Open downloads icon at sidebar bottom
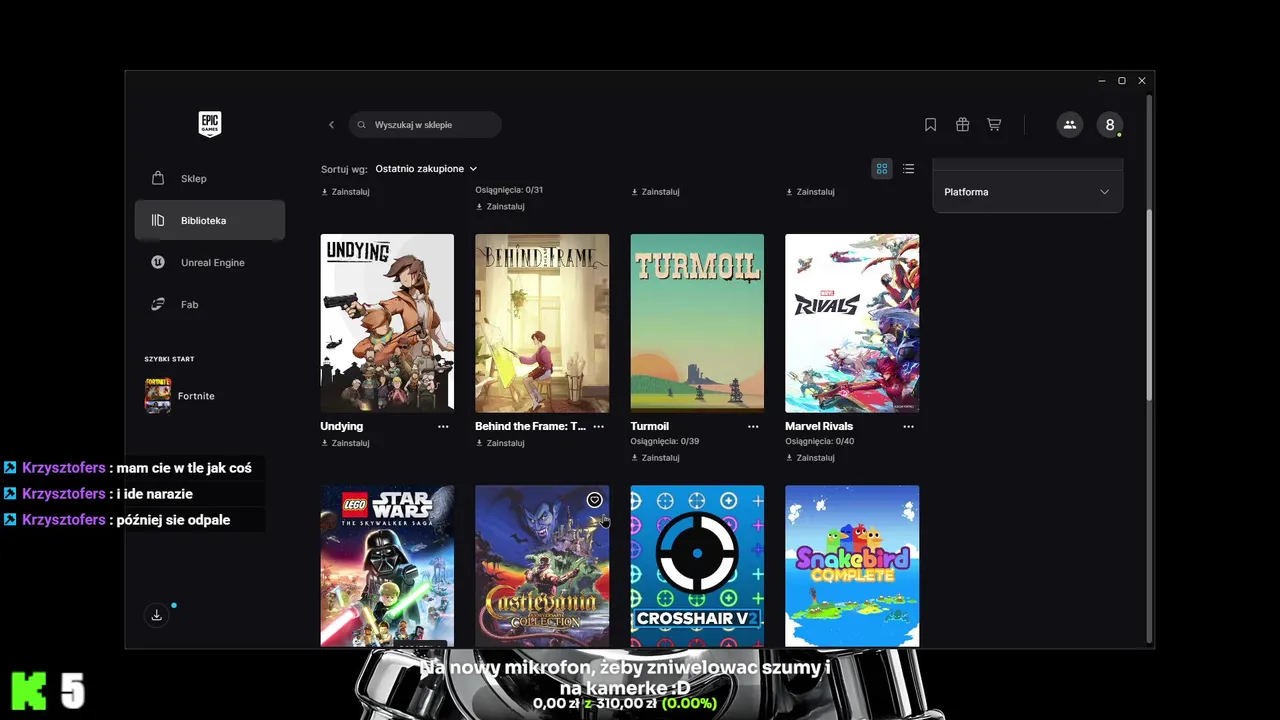Image resolution: width=1280 pixels, height=720 pixels. 157,615
